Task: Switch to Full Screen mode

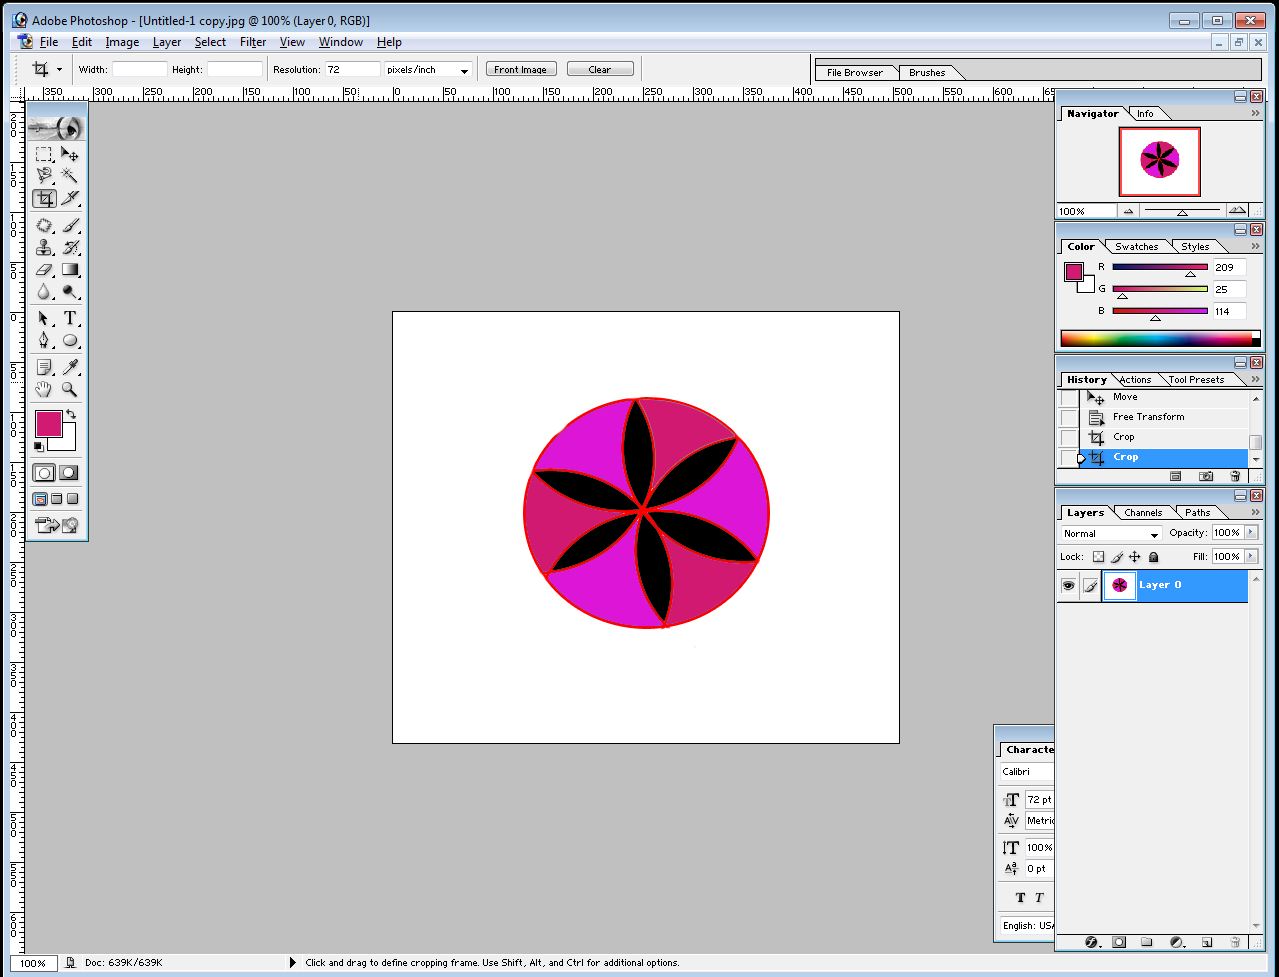Action: coord(73,499)
